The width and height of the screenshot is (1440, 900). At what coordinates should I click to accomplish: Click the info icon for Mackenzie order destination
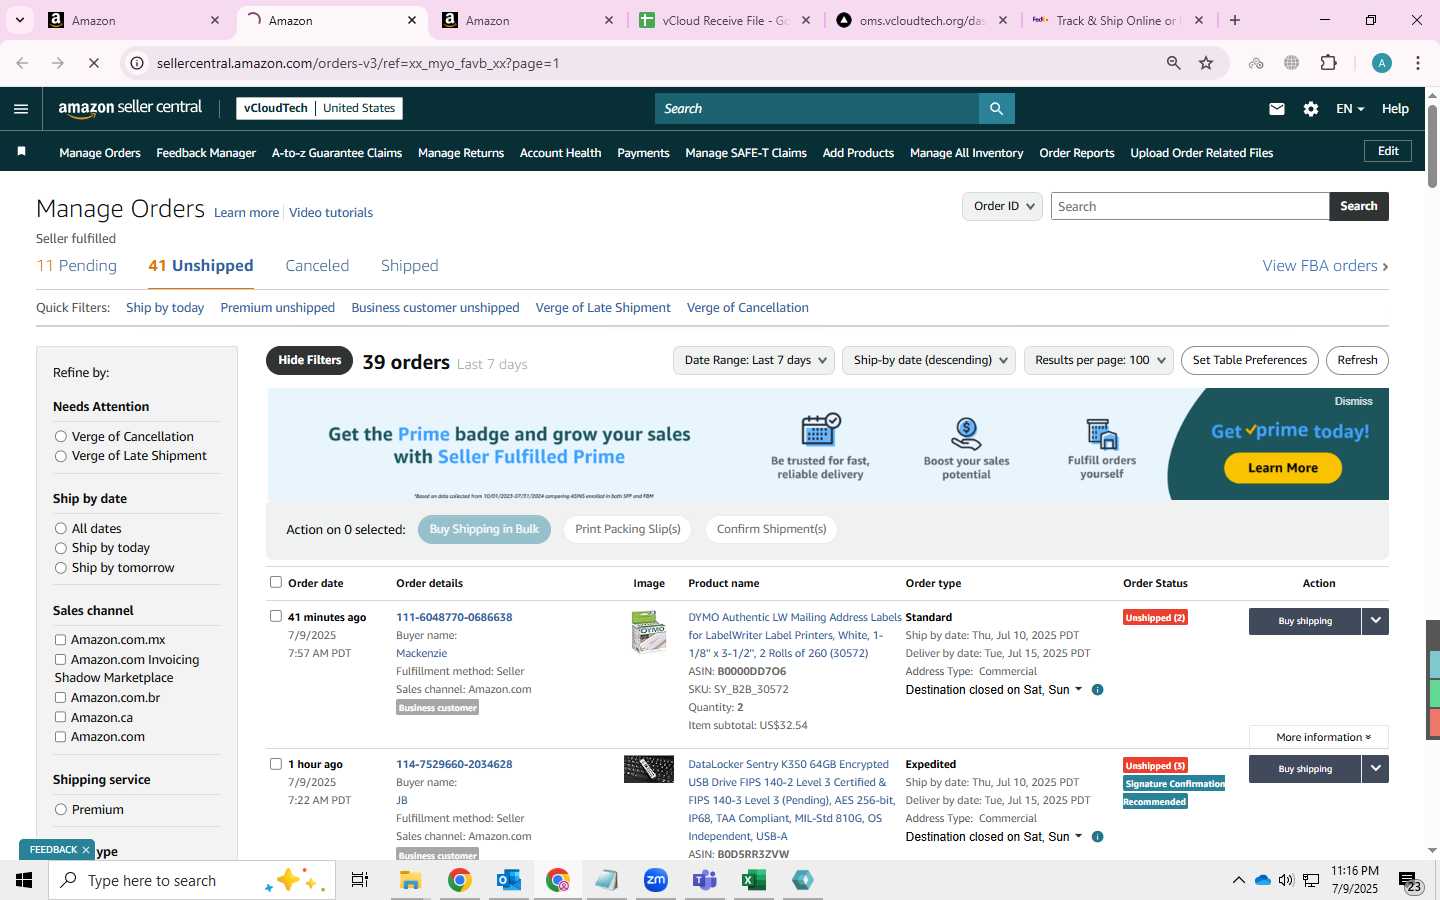[1097, 690]
